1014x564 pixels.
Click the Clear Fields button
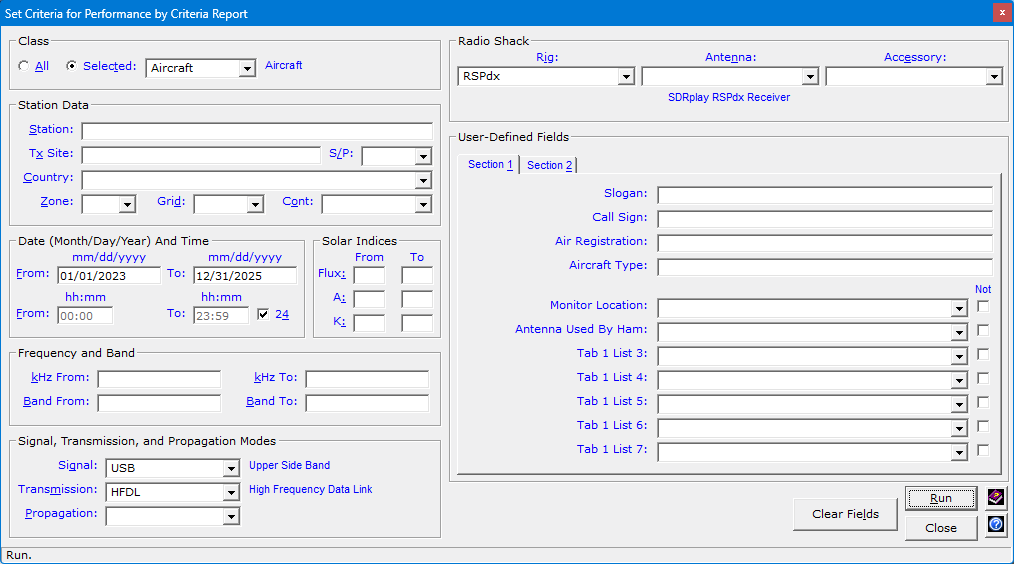[845, 514]
